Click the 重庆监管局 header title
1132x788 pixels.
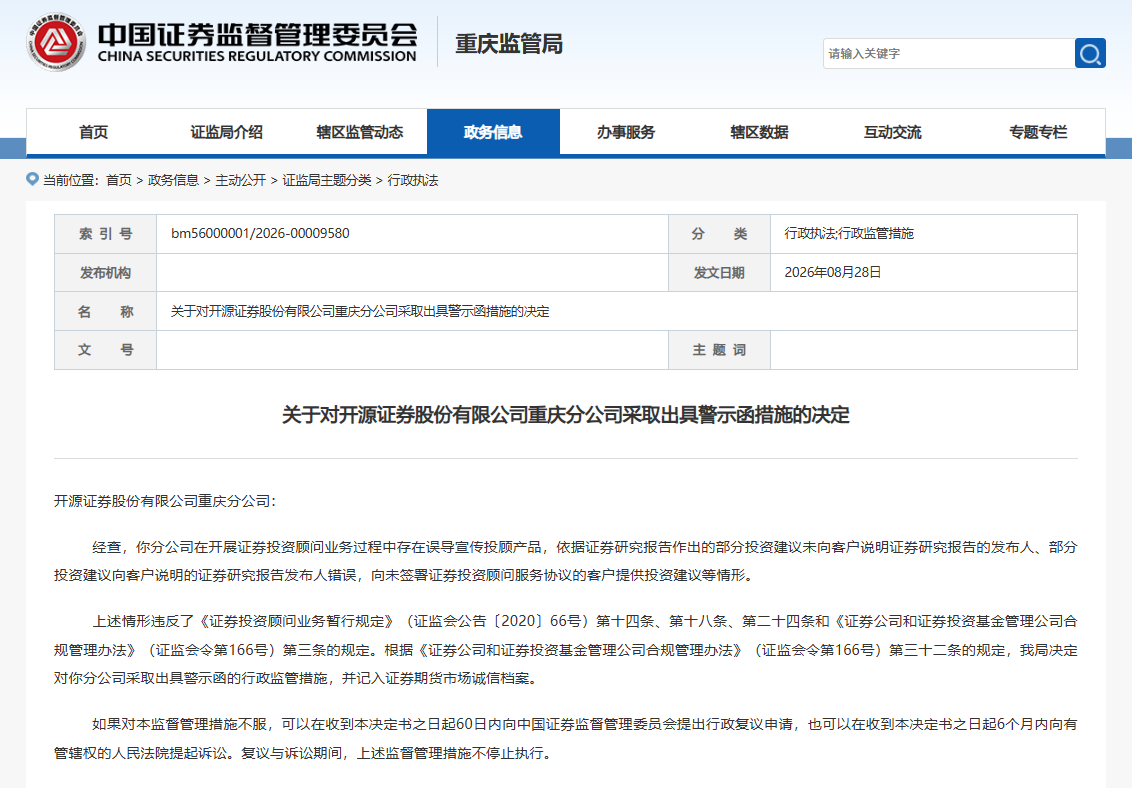coord(509,44)
